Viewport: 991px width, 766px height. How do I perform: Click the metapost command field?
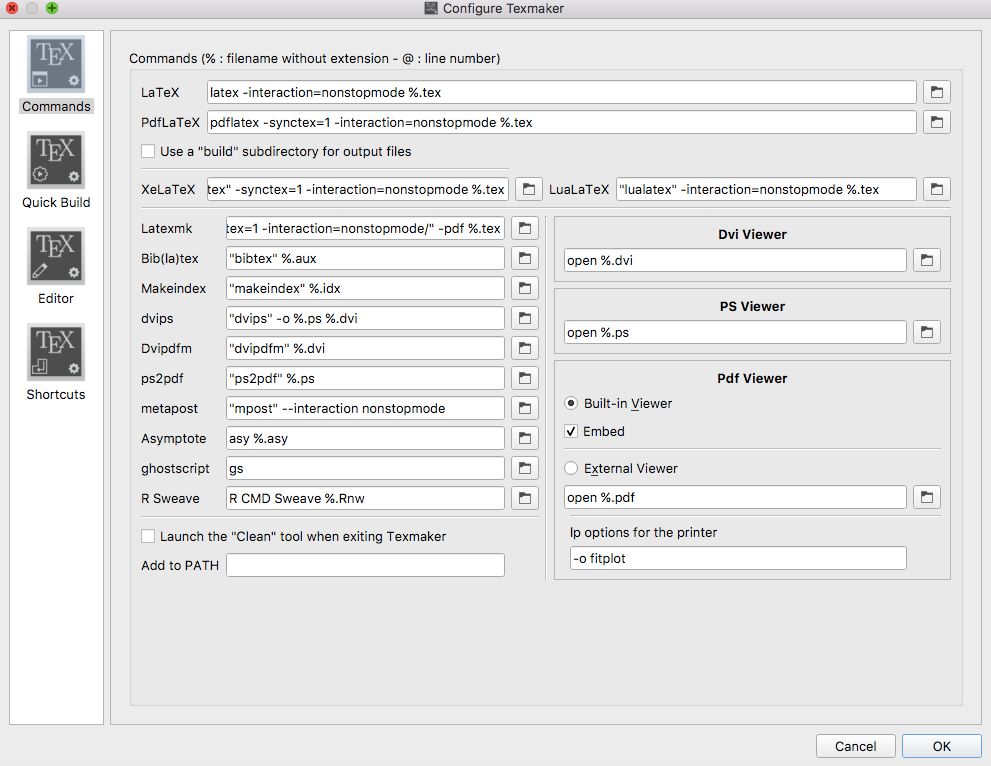pos(365,408)
